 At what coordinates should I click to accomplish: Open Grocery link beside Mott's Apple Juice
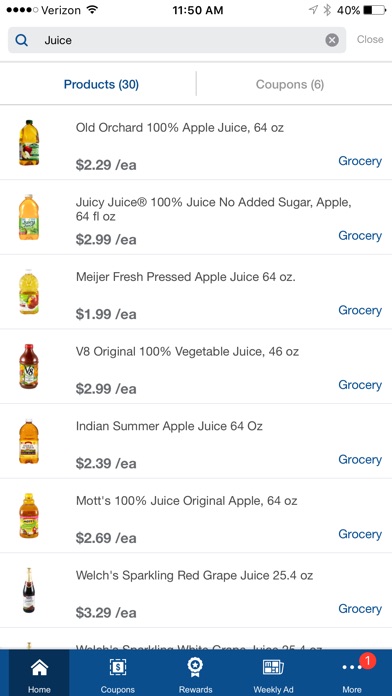(x=360, y=534)
